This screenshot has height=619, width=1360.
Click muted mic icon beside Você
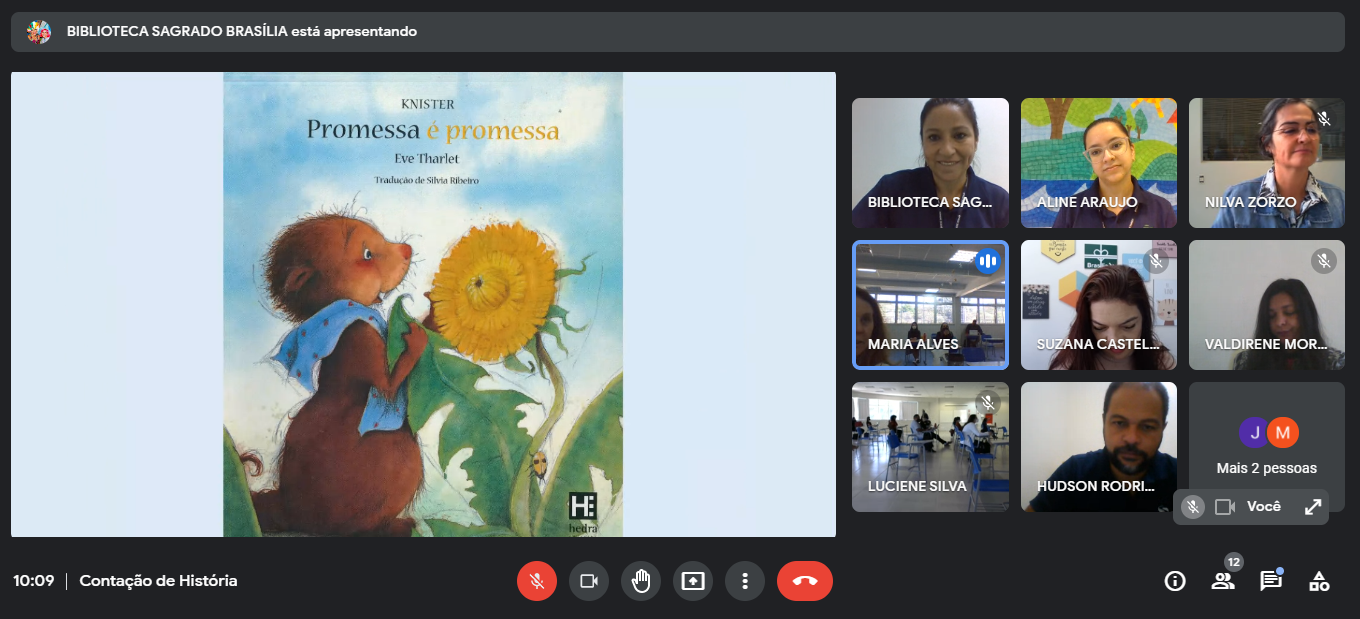pos(1192,507)
